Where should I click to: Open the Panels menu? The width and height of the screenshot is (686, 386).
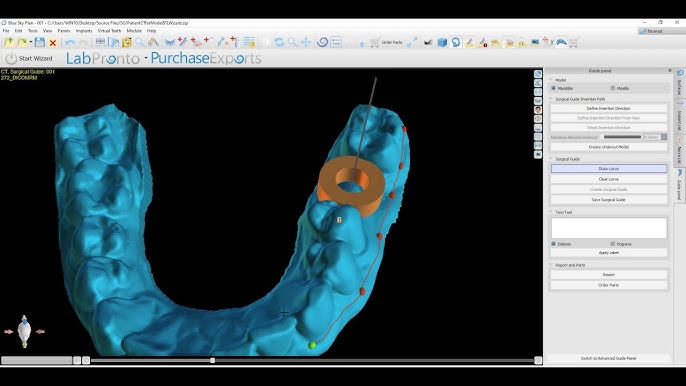coord(64,31)
